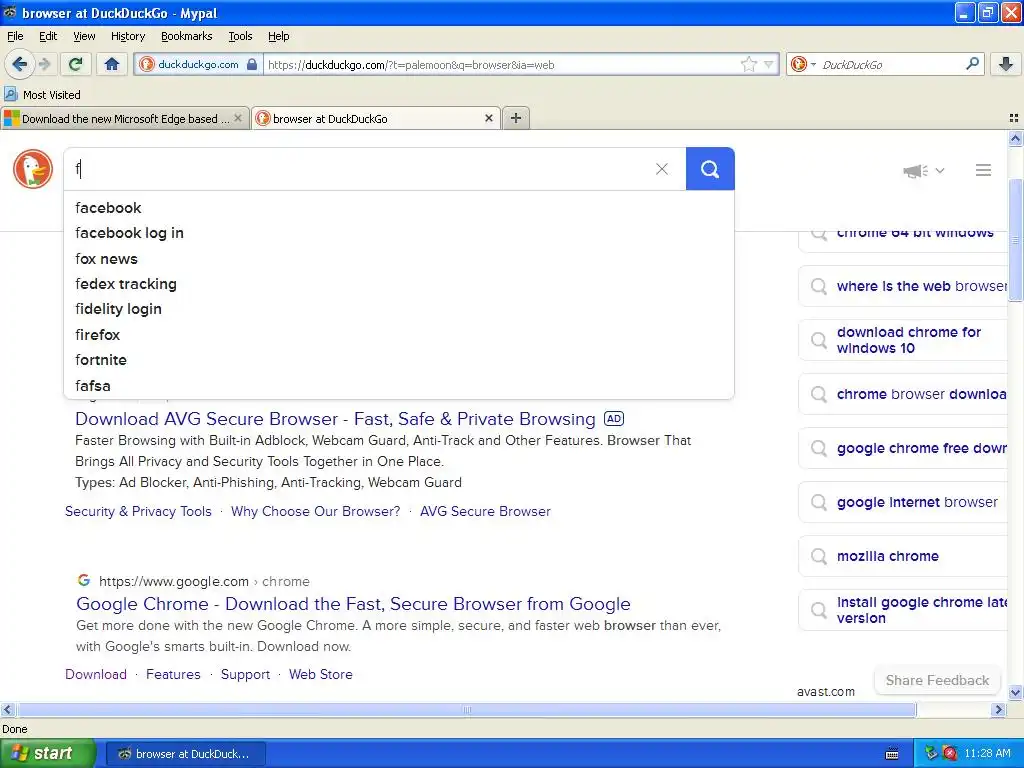
Task: Open the History menu
Action: tap(127, 36)
